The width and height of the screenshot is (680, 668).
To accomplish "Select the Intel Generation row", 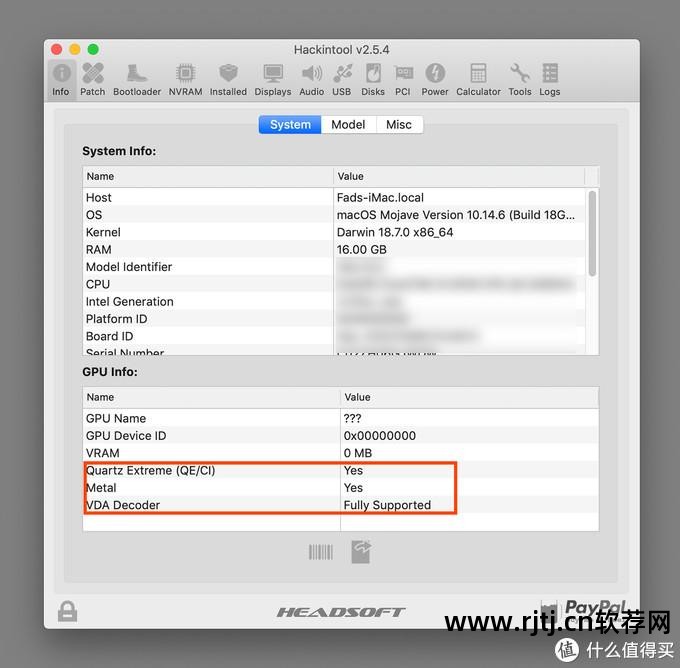I will [334, 302].
